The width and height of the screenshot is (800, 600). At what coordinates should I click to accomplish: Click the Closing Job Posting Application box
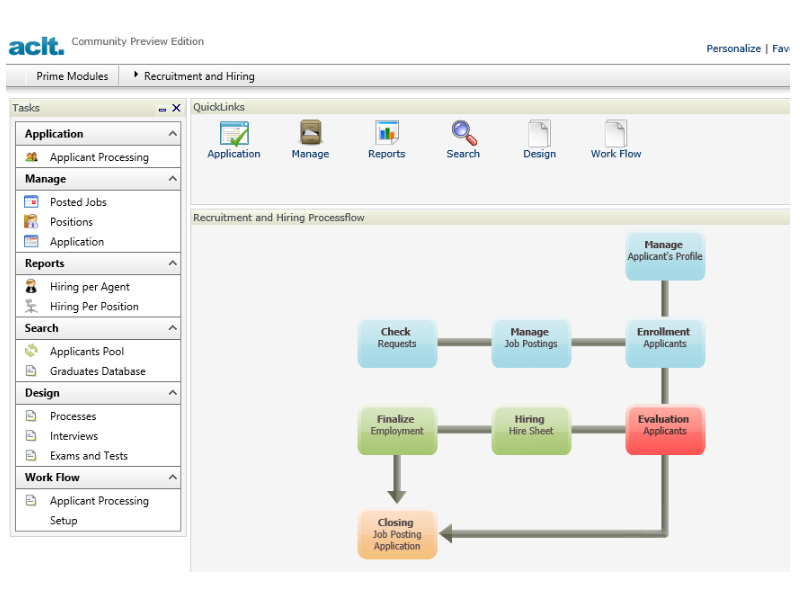(397, 534)
